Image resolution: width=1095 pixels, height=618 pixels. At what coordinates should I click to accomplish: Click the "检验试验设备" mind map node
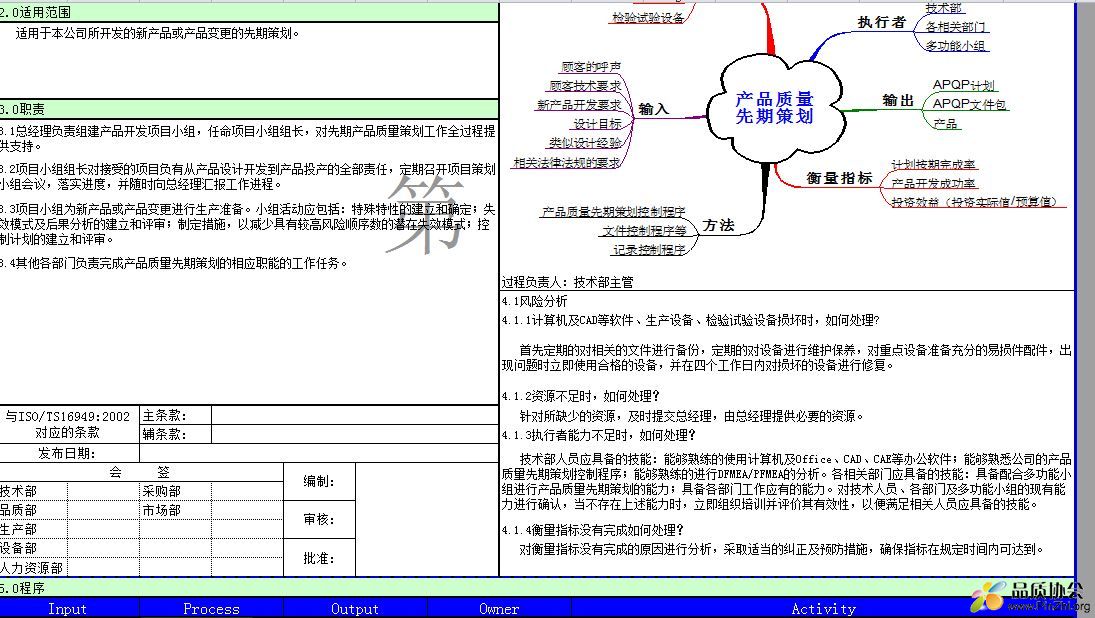pyautogui.click(x=648, y=17)
